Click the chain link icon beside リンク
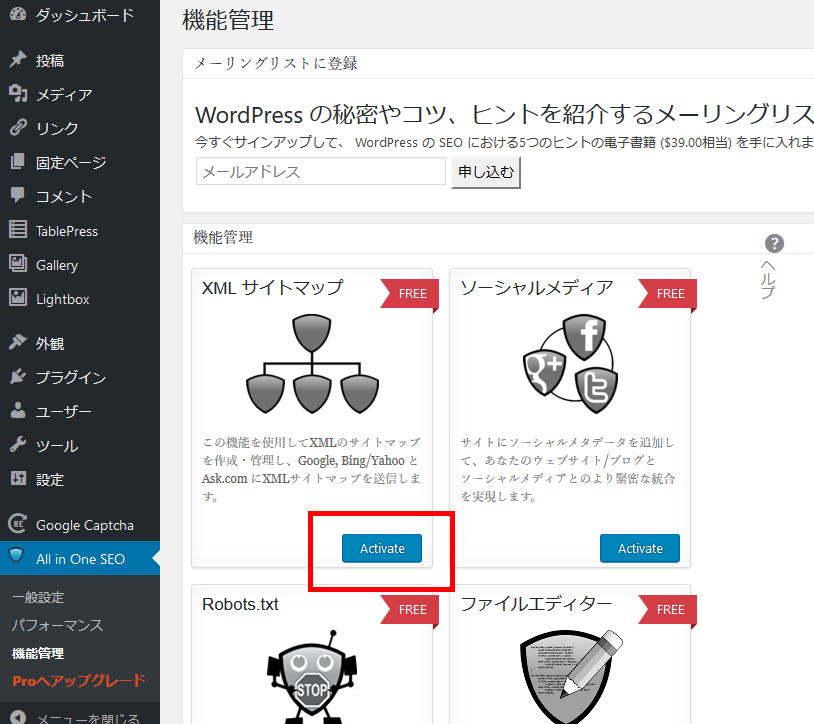Screen dimensions: 814x724 18,127
